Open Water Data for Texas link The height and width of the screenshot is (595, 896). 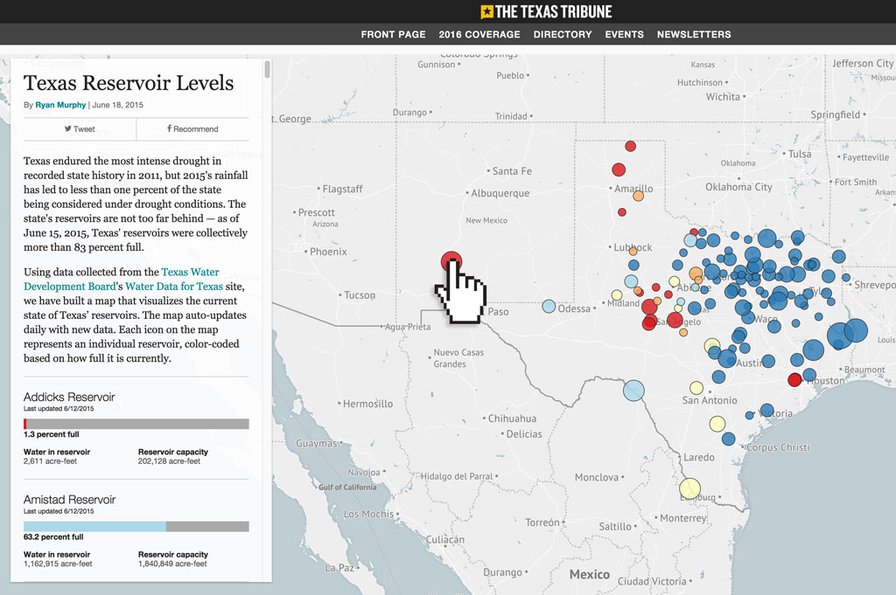click(174, 286)
